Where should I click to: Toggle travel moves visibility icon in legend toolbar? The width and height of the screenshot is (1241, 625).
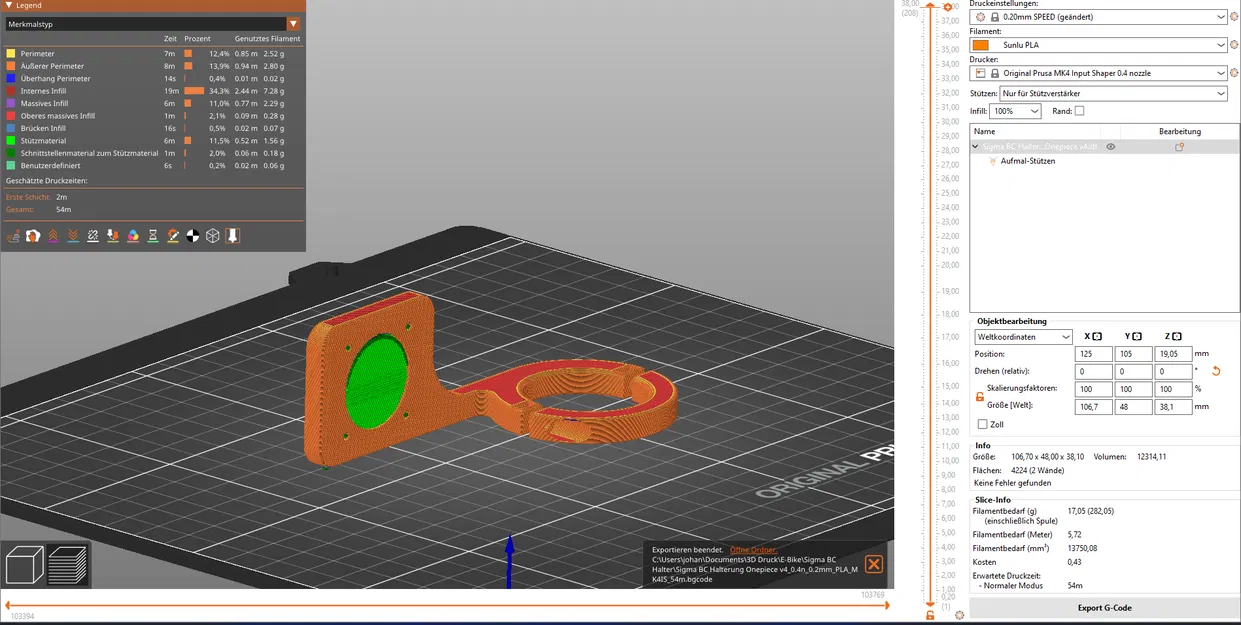[13, 236]
